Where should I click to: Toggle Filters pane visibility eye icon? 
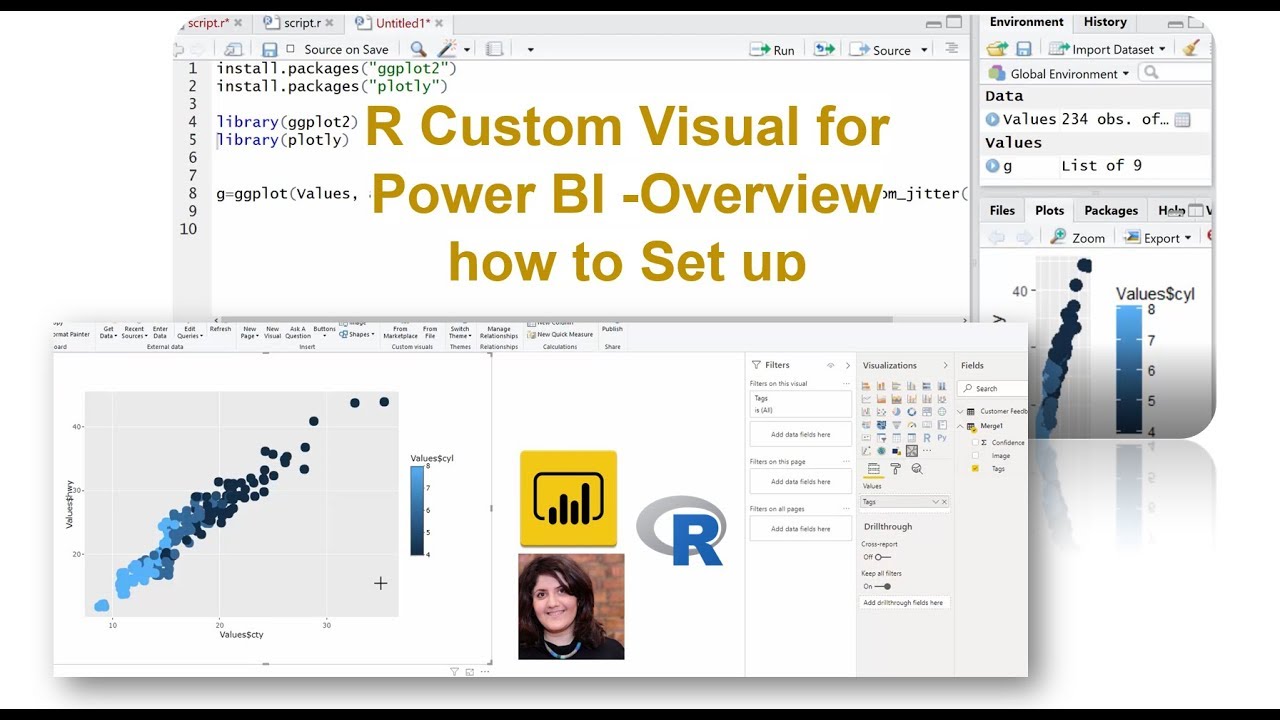(x=830, y=366)
